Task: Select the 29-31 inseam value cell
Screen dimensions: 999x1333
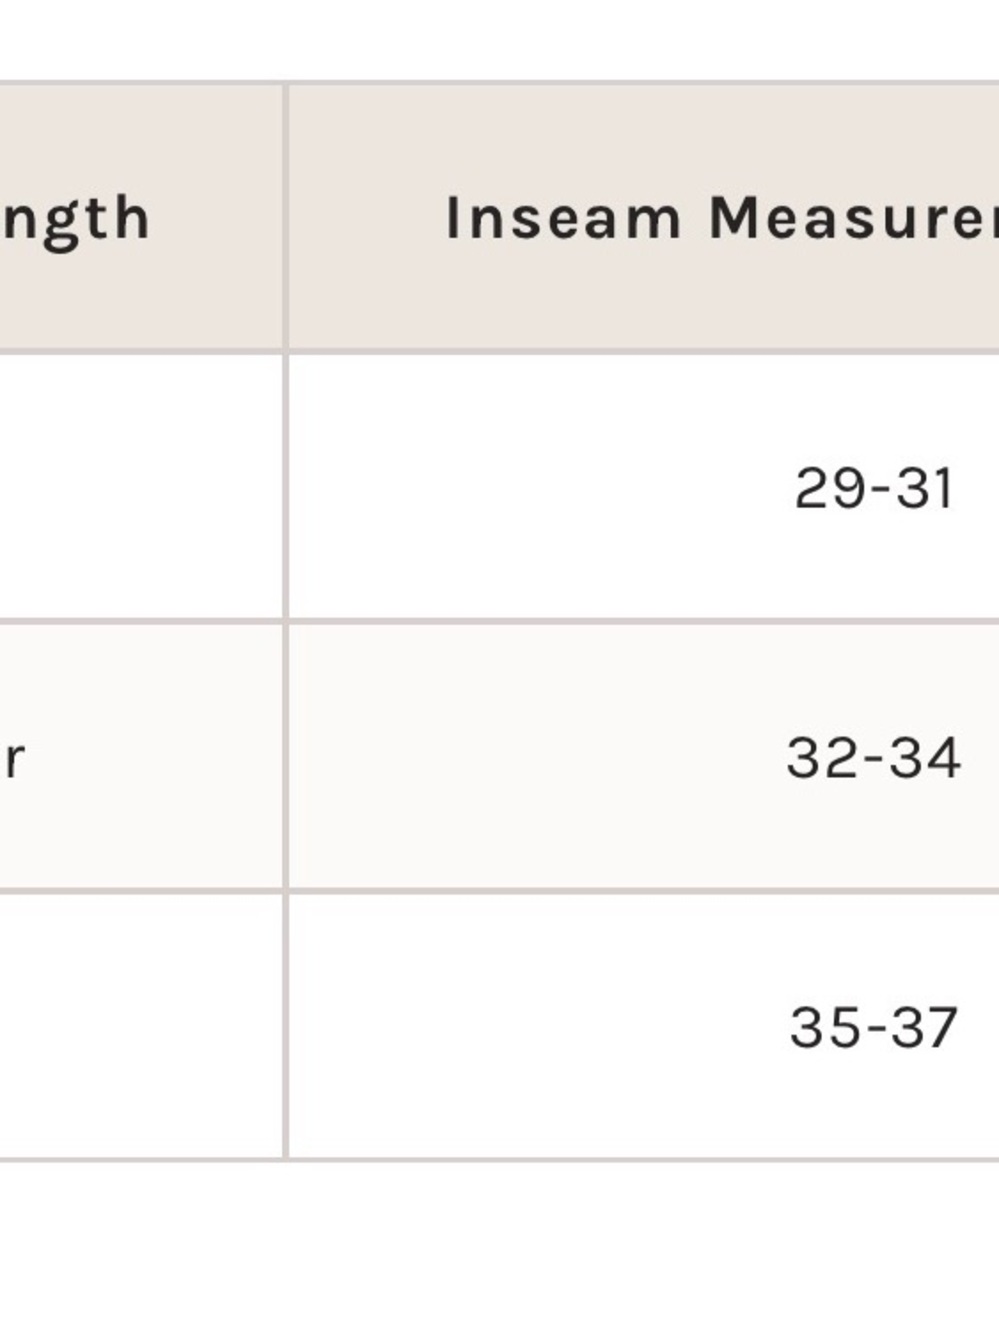Action: 644,487
